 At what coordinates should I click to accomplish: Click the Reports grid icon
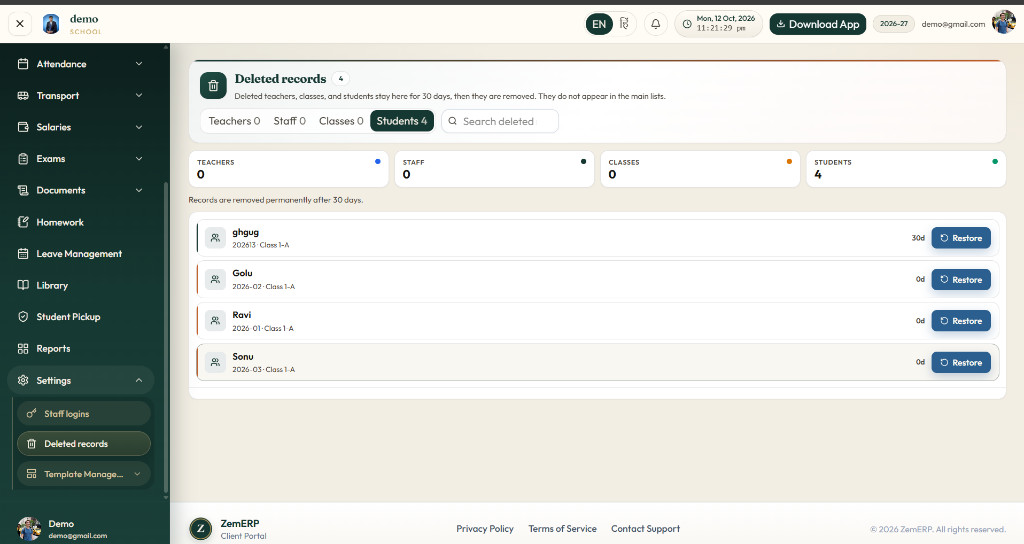pyautogui.click(x=23, y=349)
